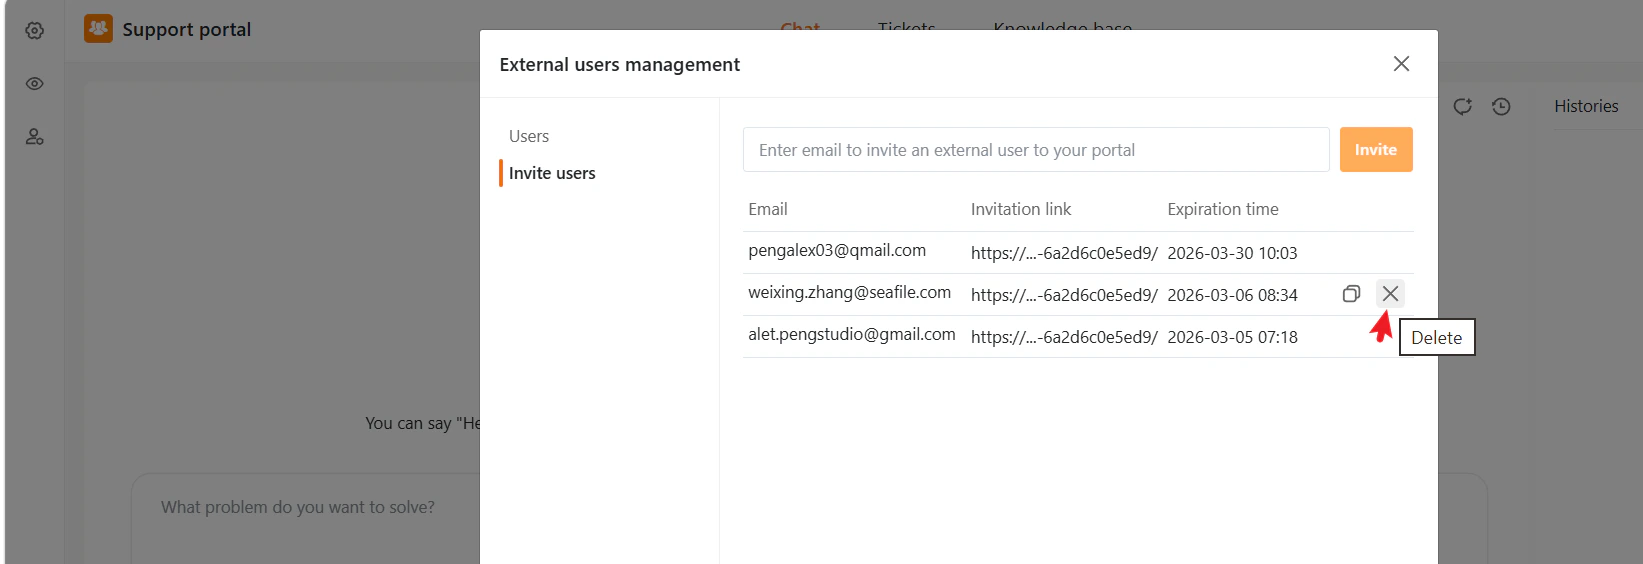Image resolution: width=1643 pixels, height=564 pixels.
Task: Click expiration time 2026-03-06 08:34
Action: coord(1232,295)
